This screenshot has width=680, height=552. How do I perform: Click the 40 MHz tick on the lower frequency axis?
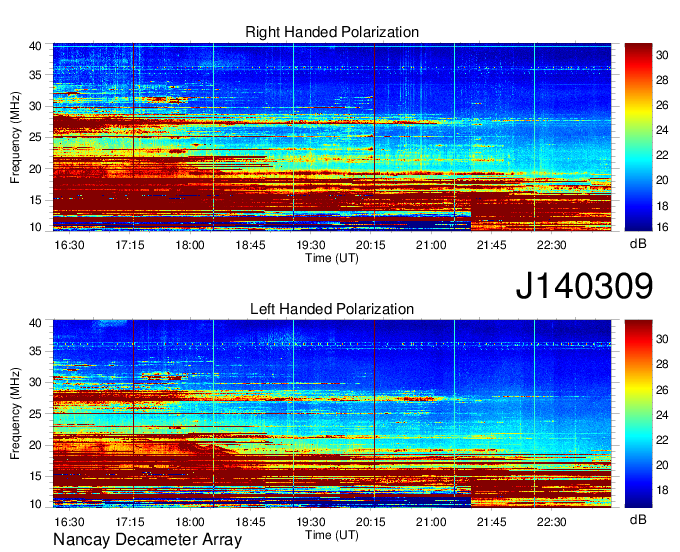coord(35,323)
